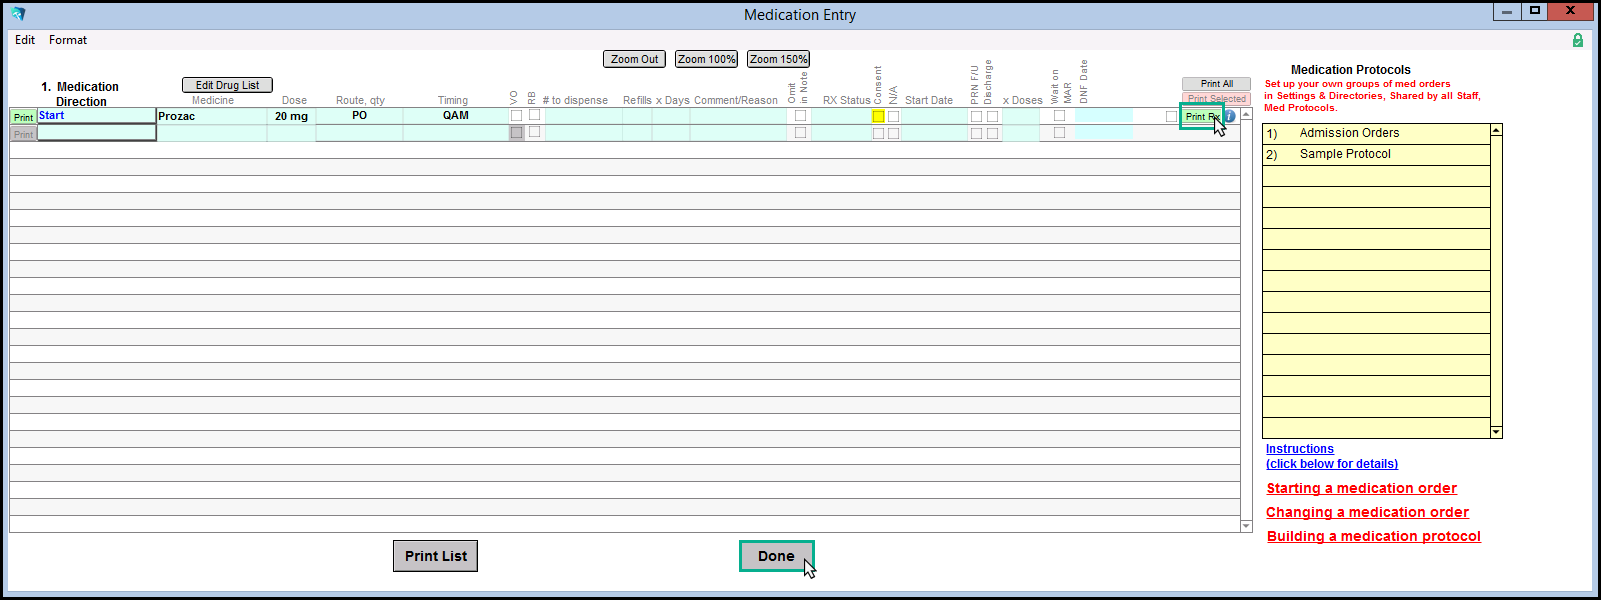The height and width of the screenshot is (600, 1601).
Task: Enable Wait on MAR for Prozac
Action: 1059,116
